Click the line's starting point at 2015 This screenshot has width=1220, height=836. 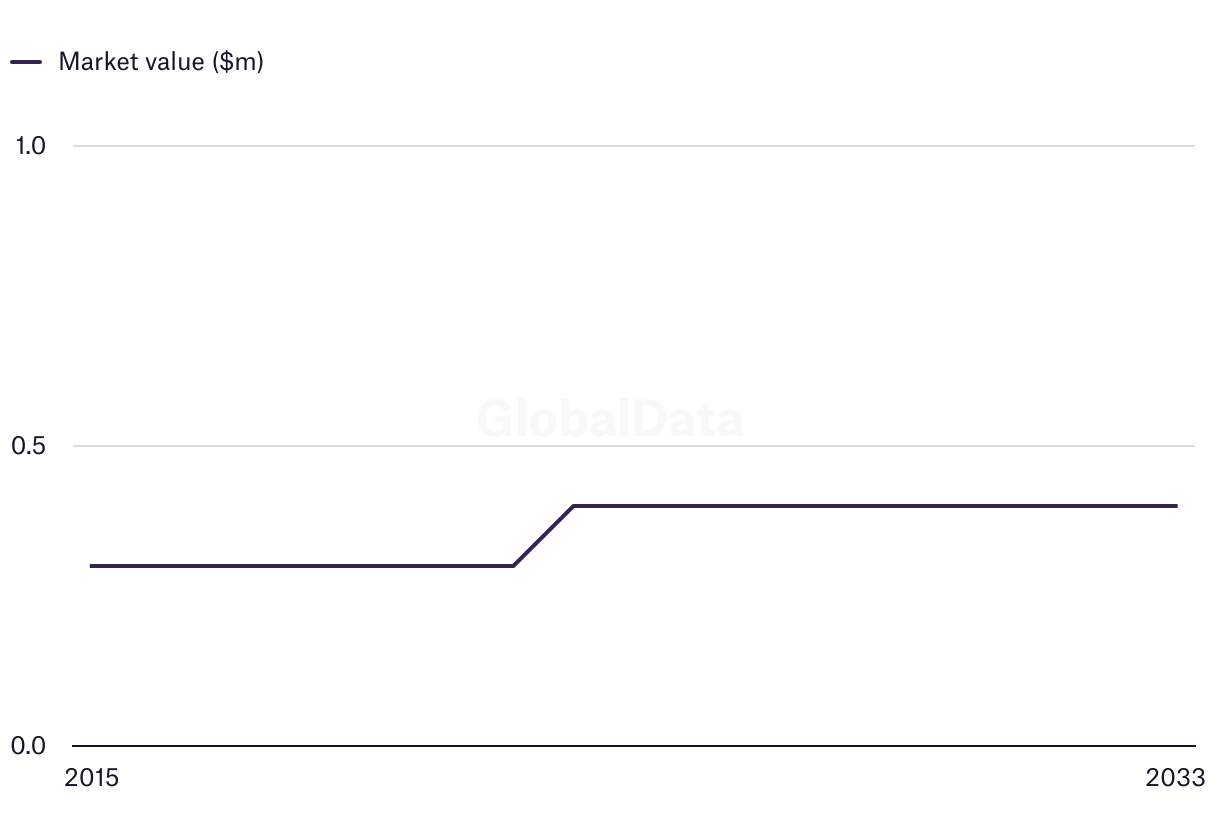point(91,566)
